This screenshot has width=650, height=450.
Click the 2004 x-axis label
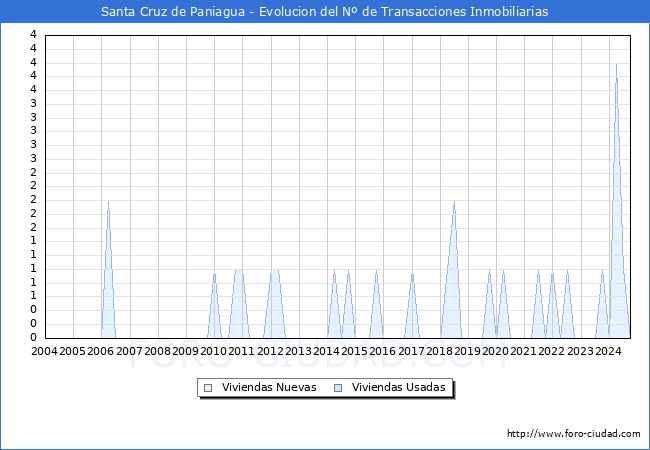point(44,351)
